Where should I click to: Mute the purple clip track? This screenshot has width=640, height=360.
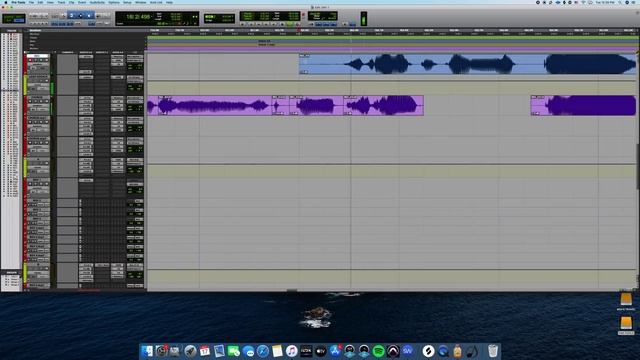[x=47, y=101]
